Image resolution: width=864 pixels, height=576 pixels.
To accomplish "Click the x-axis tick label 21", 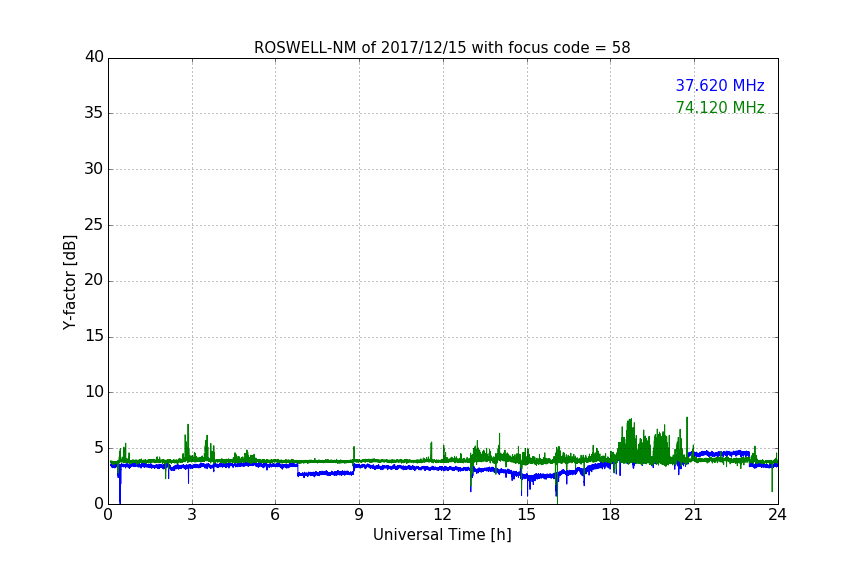I will [694, 515].
